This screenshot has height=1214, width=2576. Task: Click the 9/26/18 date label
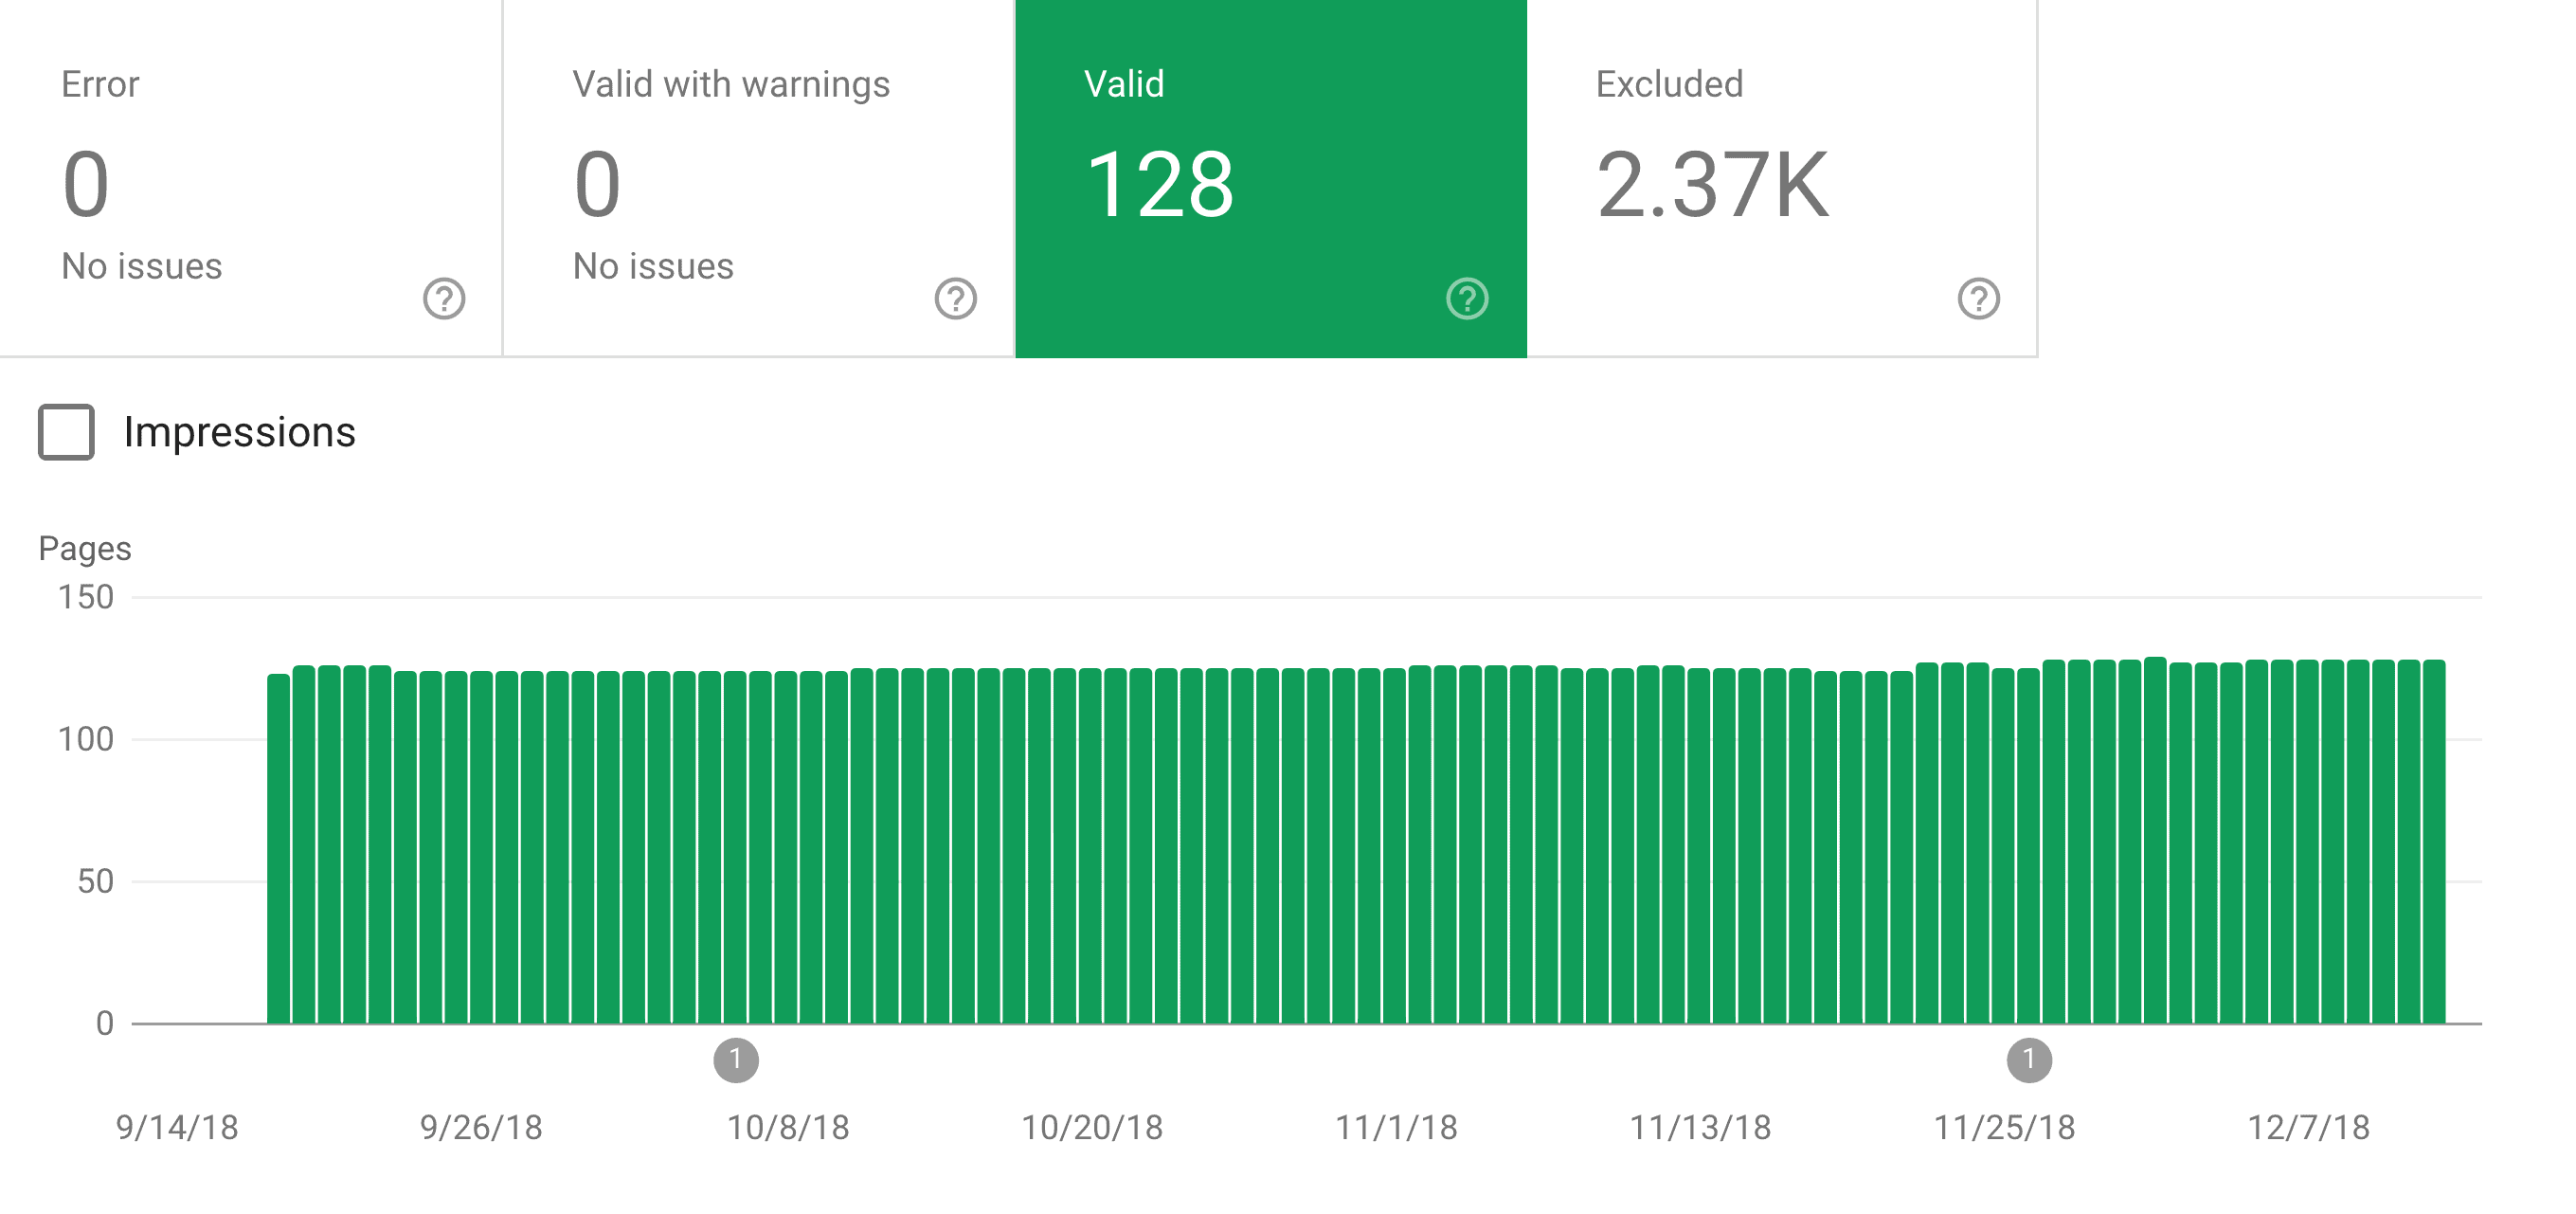pyautogui.click(x=483, y=1127)
